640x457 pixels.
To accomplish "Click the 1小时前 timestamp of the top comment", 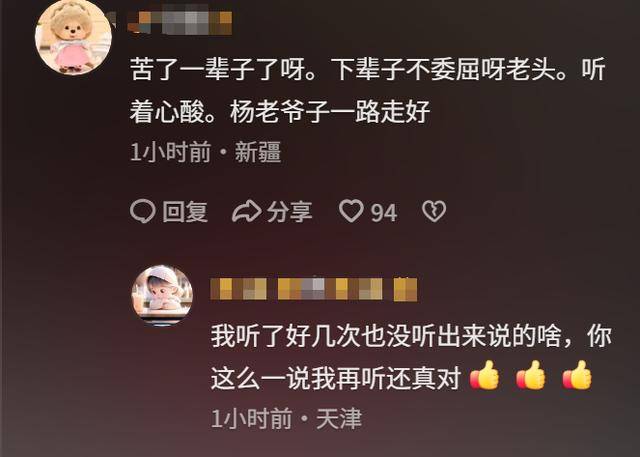I will [x=170, y=152].
